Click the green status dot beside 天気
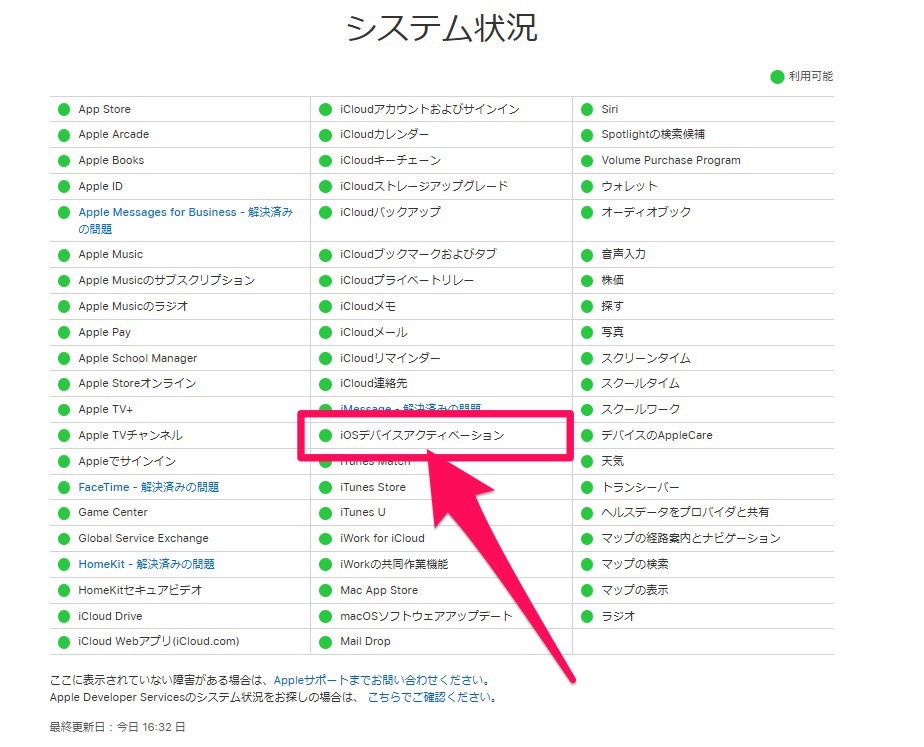Viewport: 924px width, 747px height. (587, 462)
